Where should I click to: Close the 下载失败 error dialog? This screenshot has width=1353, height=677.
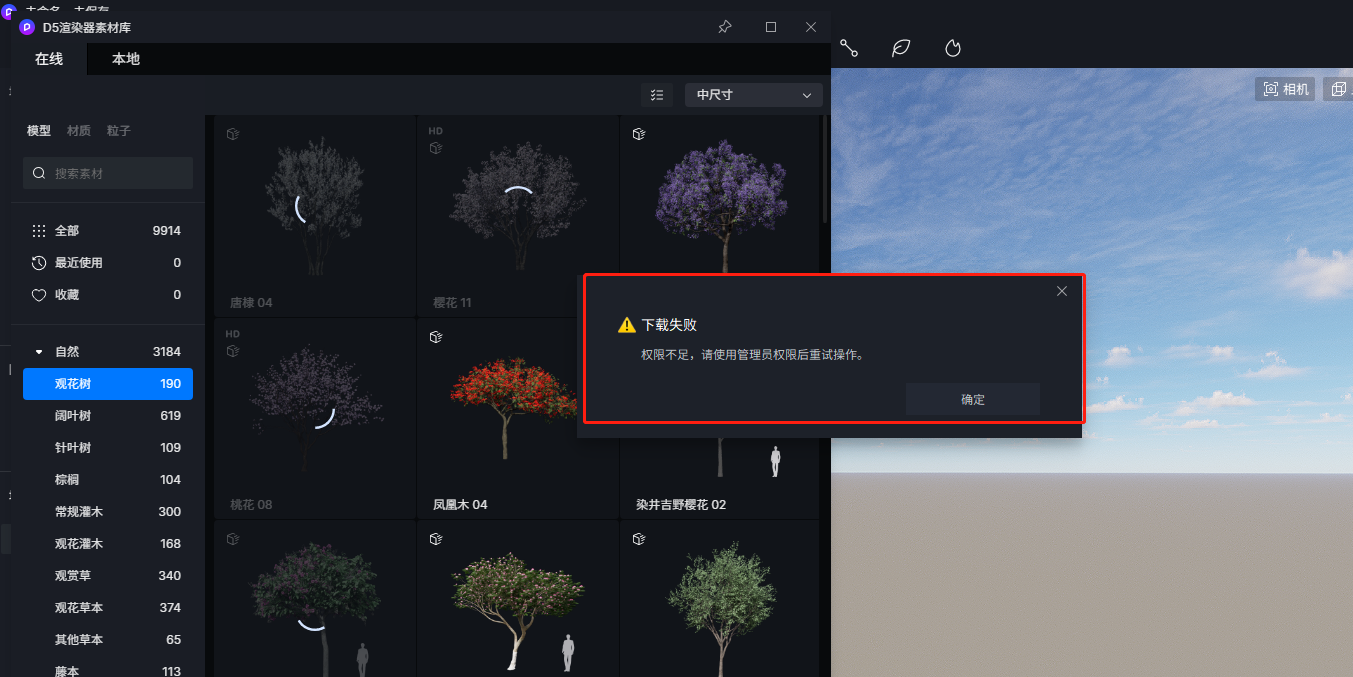tap(1062, 291)
